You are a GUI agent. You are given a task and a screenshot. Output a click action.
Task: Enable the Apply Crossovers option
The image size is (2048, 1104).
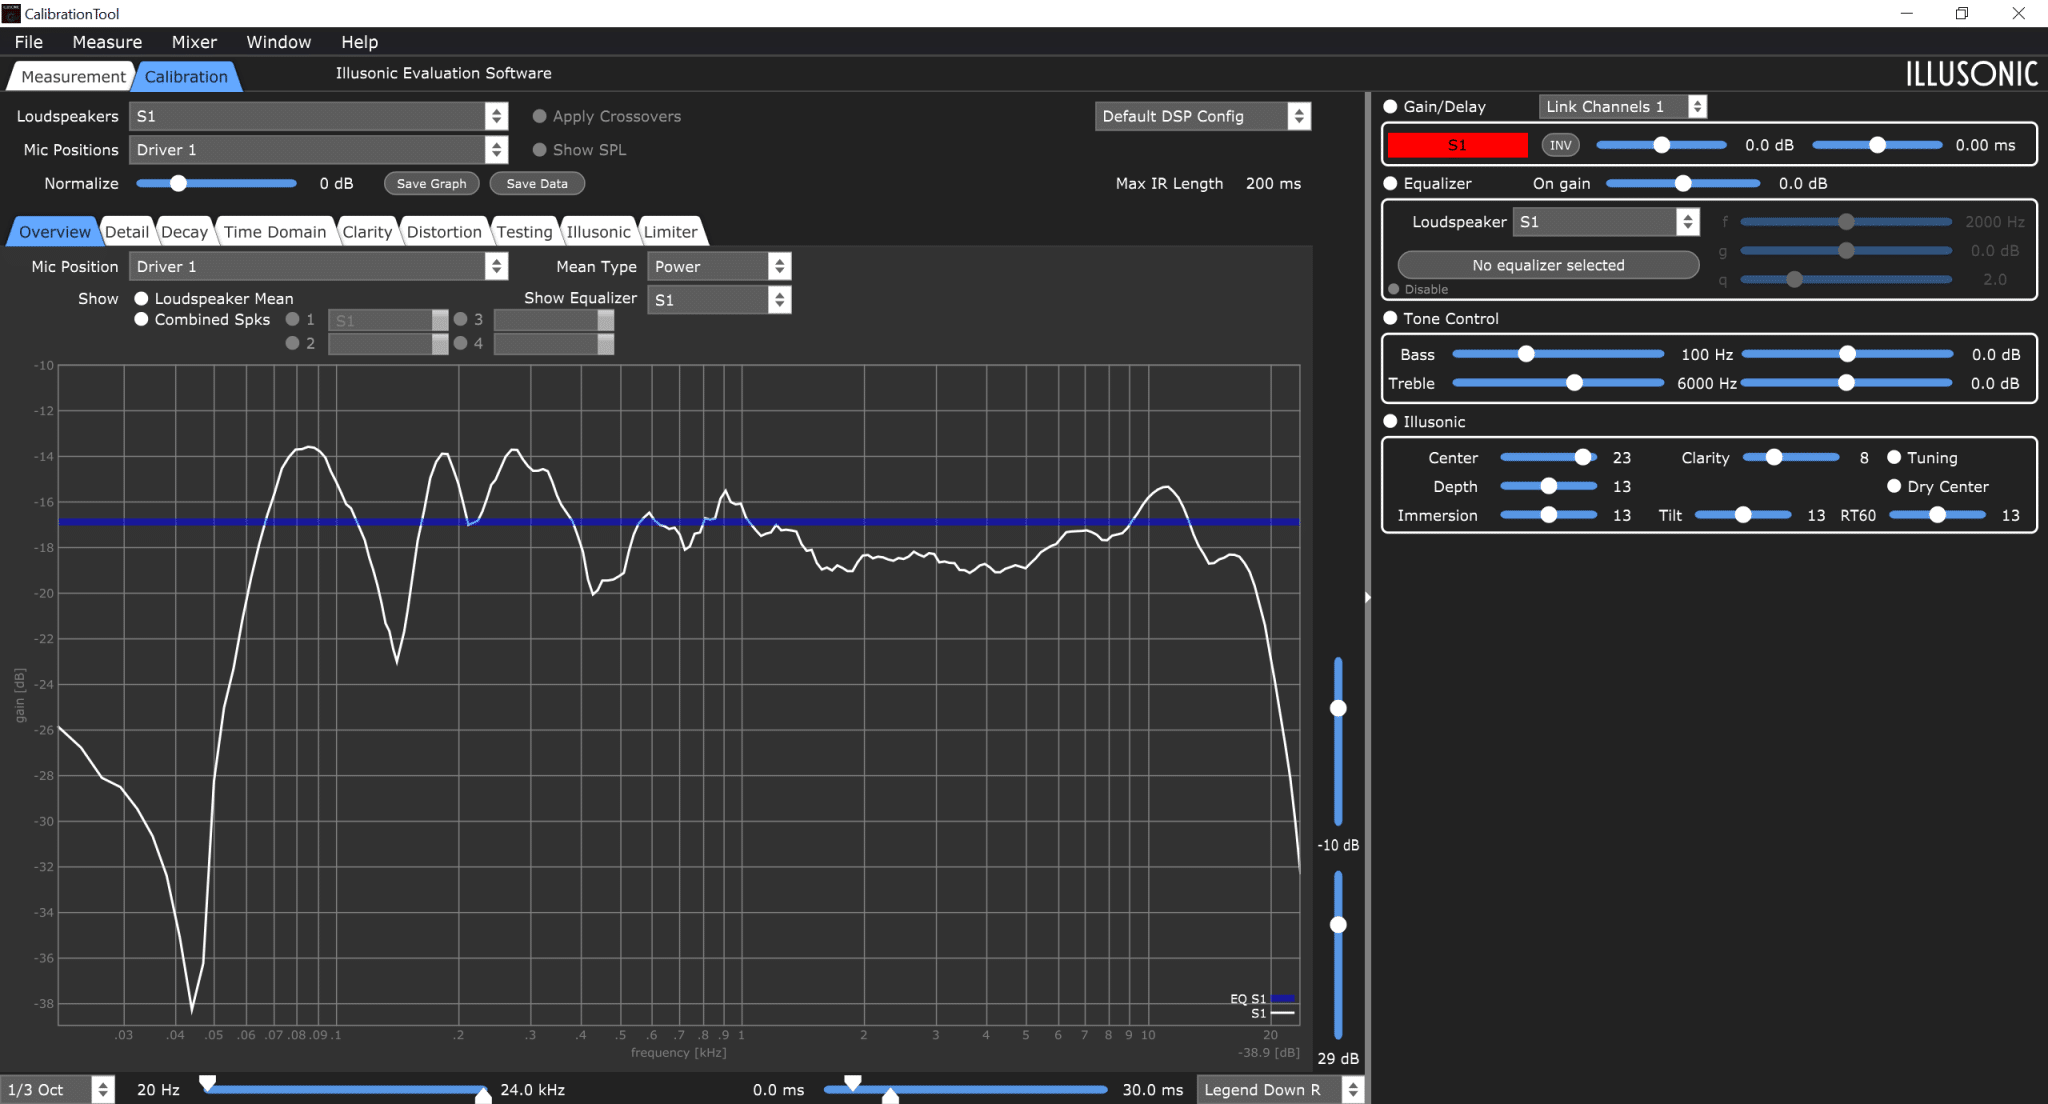pyautogui.click(x=540, y=116)
